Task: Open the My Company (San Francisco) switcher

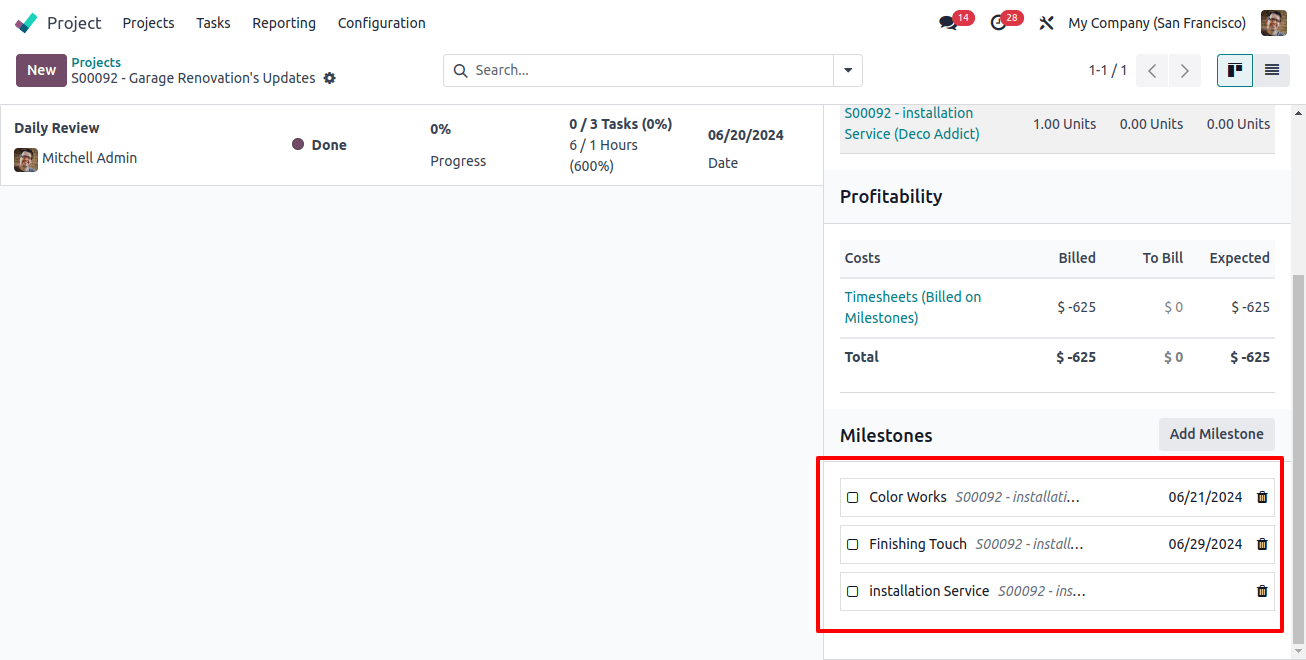Action: [x=1157, y=23]
